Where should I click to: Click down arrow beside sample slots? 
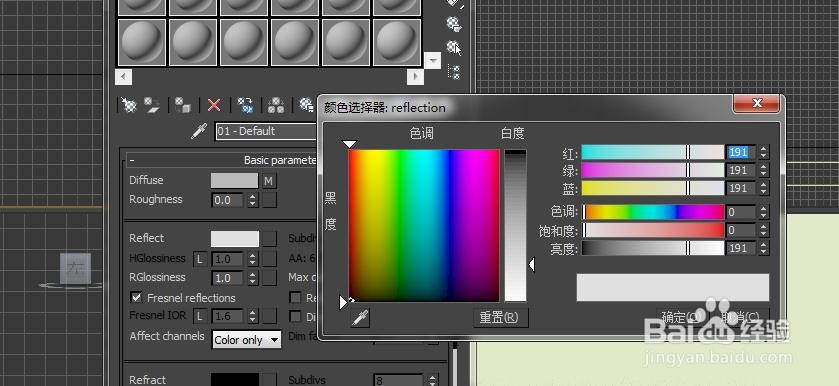click(x=432, y=60)
